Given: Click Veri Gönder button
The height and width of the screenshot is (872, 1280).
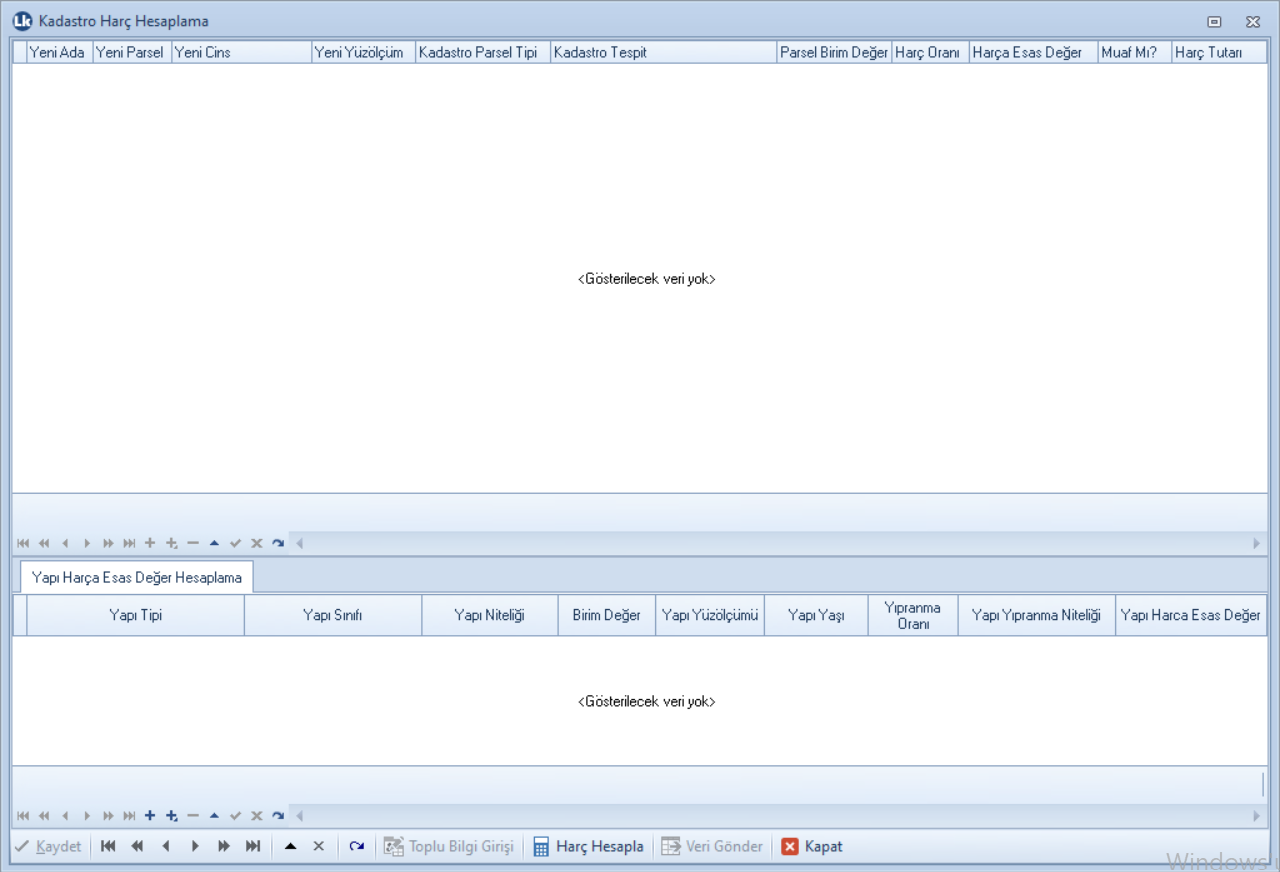Looking at the screenshot, I should tap(712, 846).
